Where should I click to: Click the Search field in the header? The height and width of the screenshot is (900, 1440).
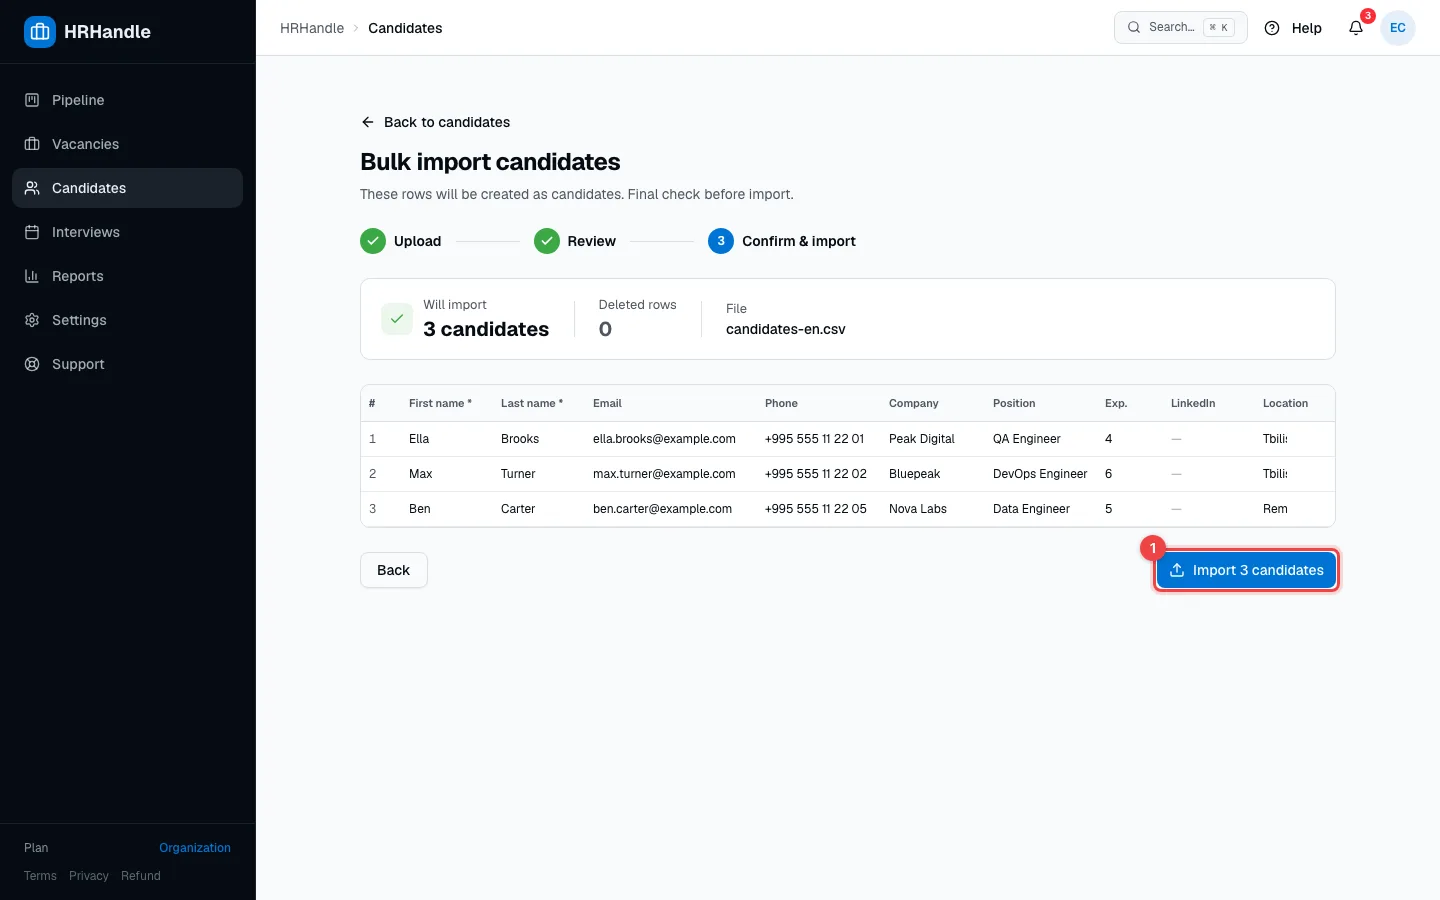[1181, 27]
